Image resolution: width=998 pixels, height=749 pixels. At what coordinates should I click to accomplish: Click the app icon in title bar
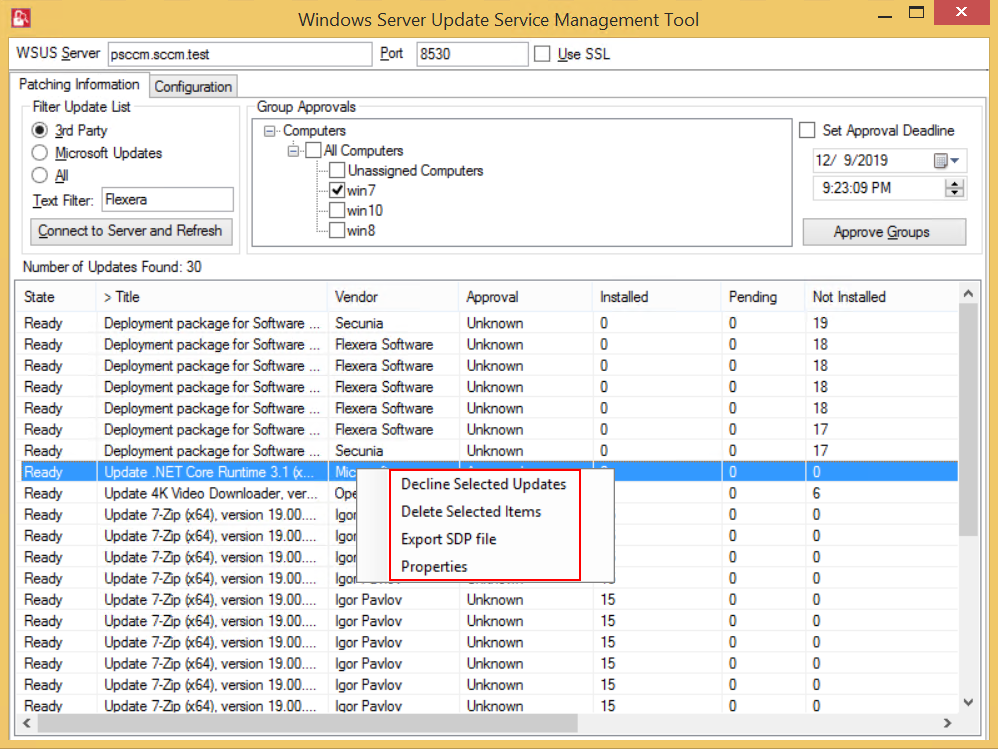coord(19,18)
